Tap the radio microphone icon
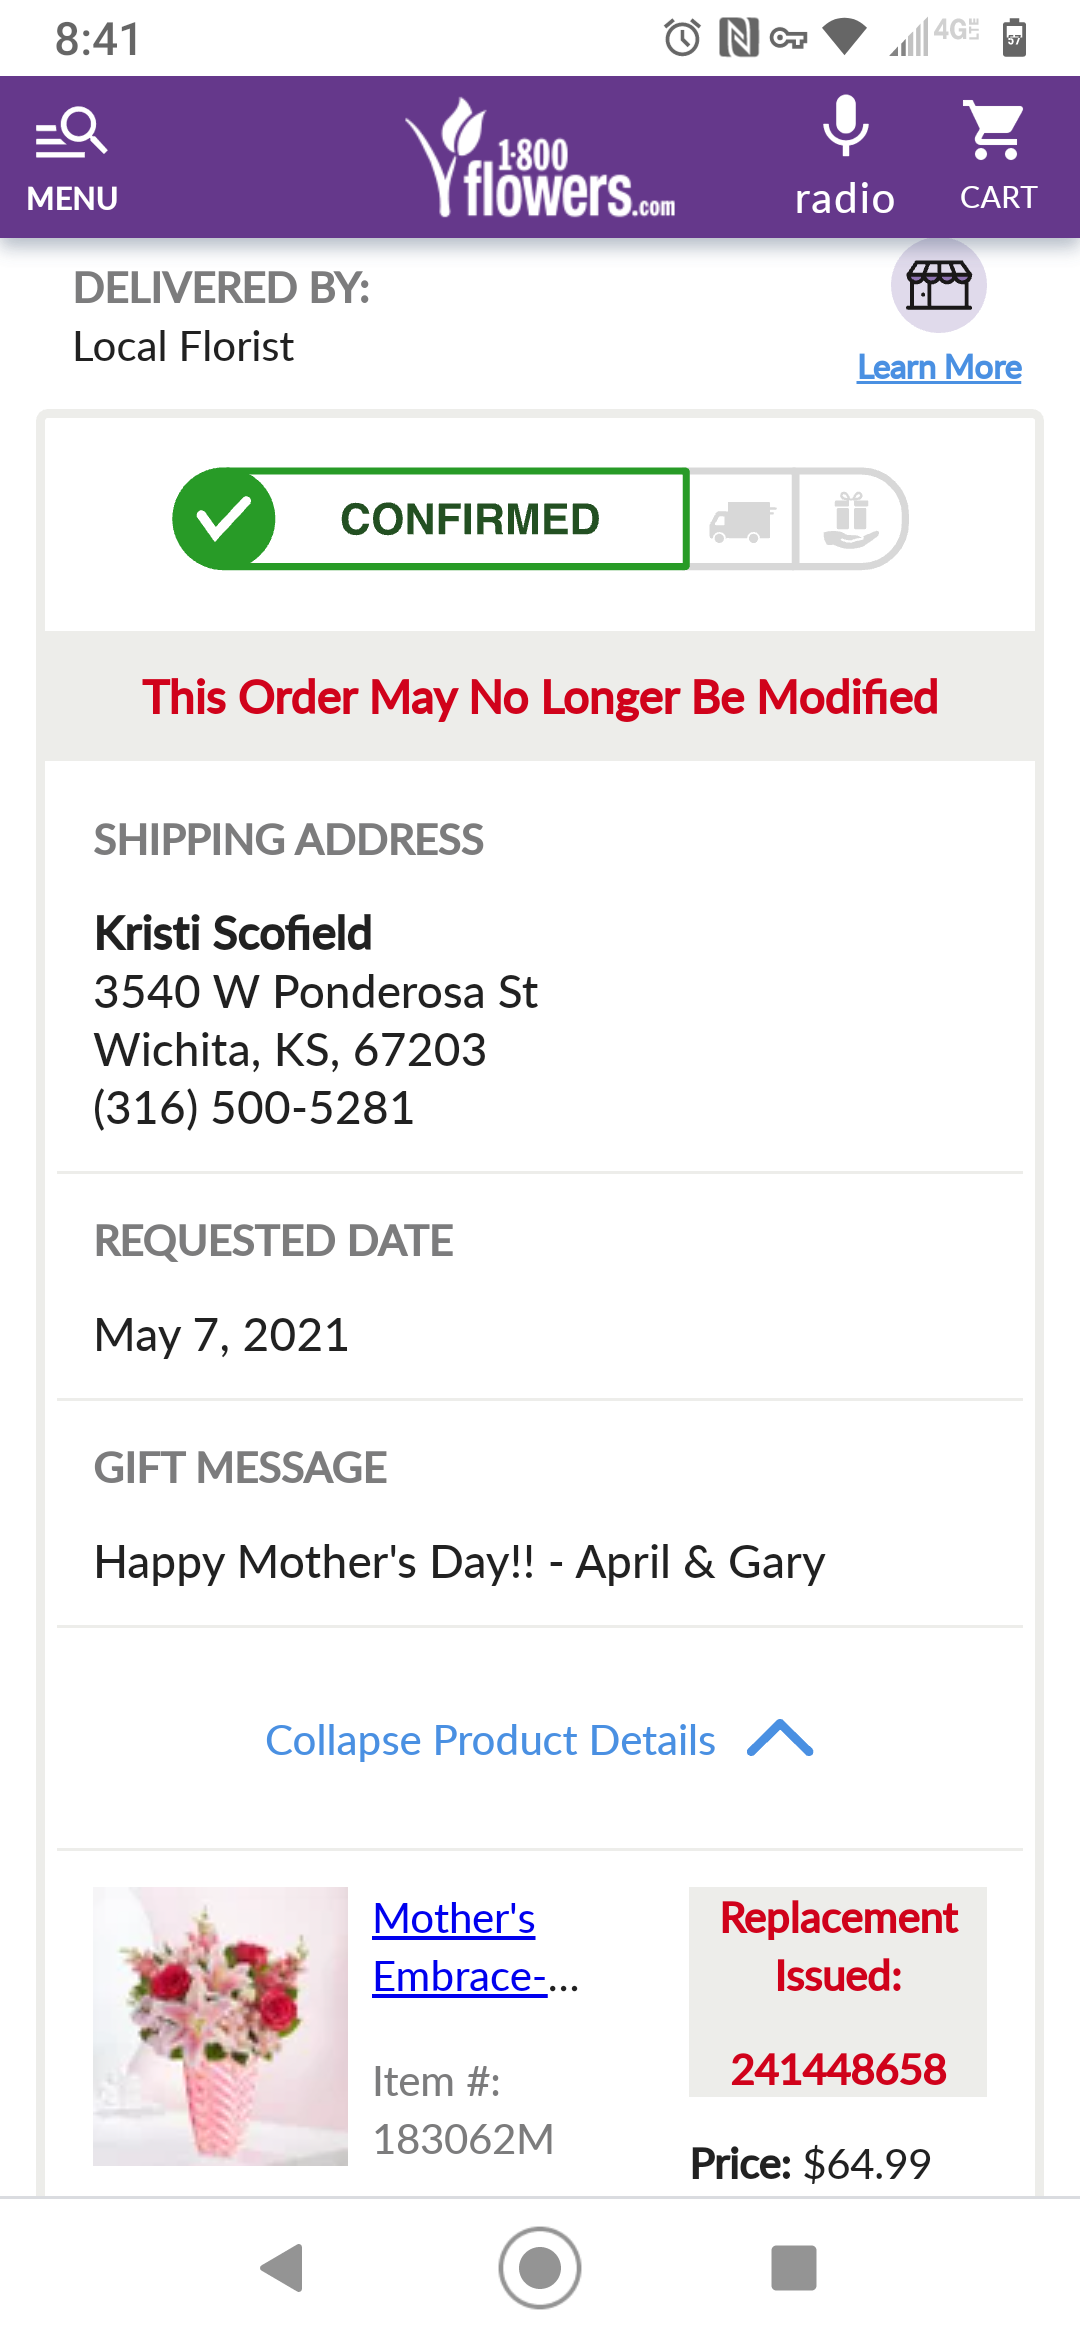 (x=845, y=128)
